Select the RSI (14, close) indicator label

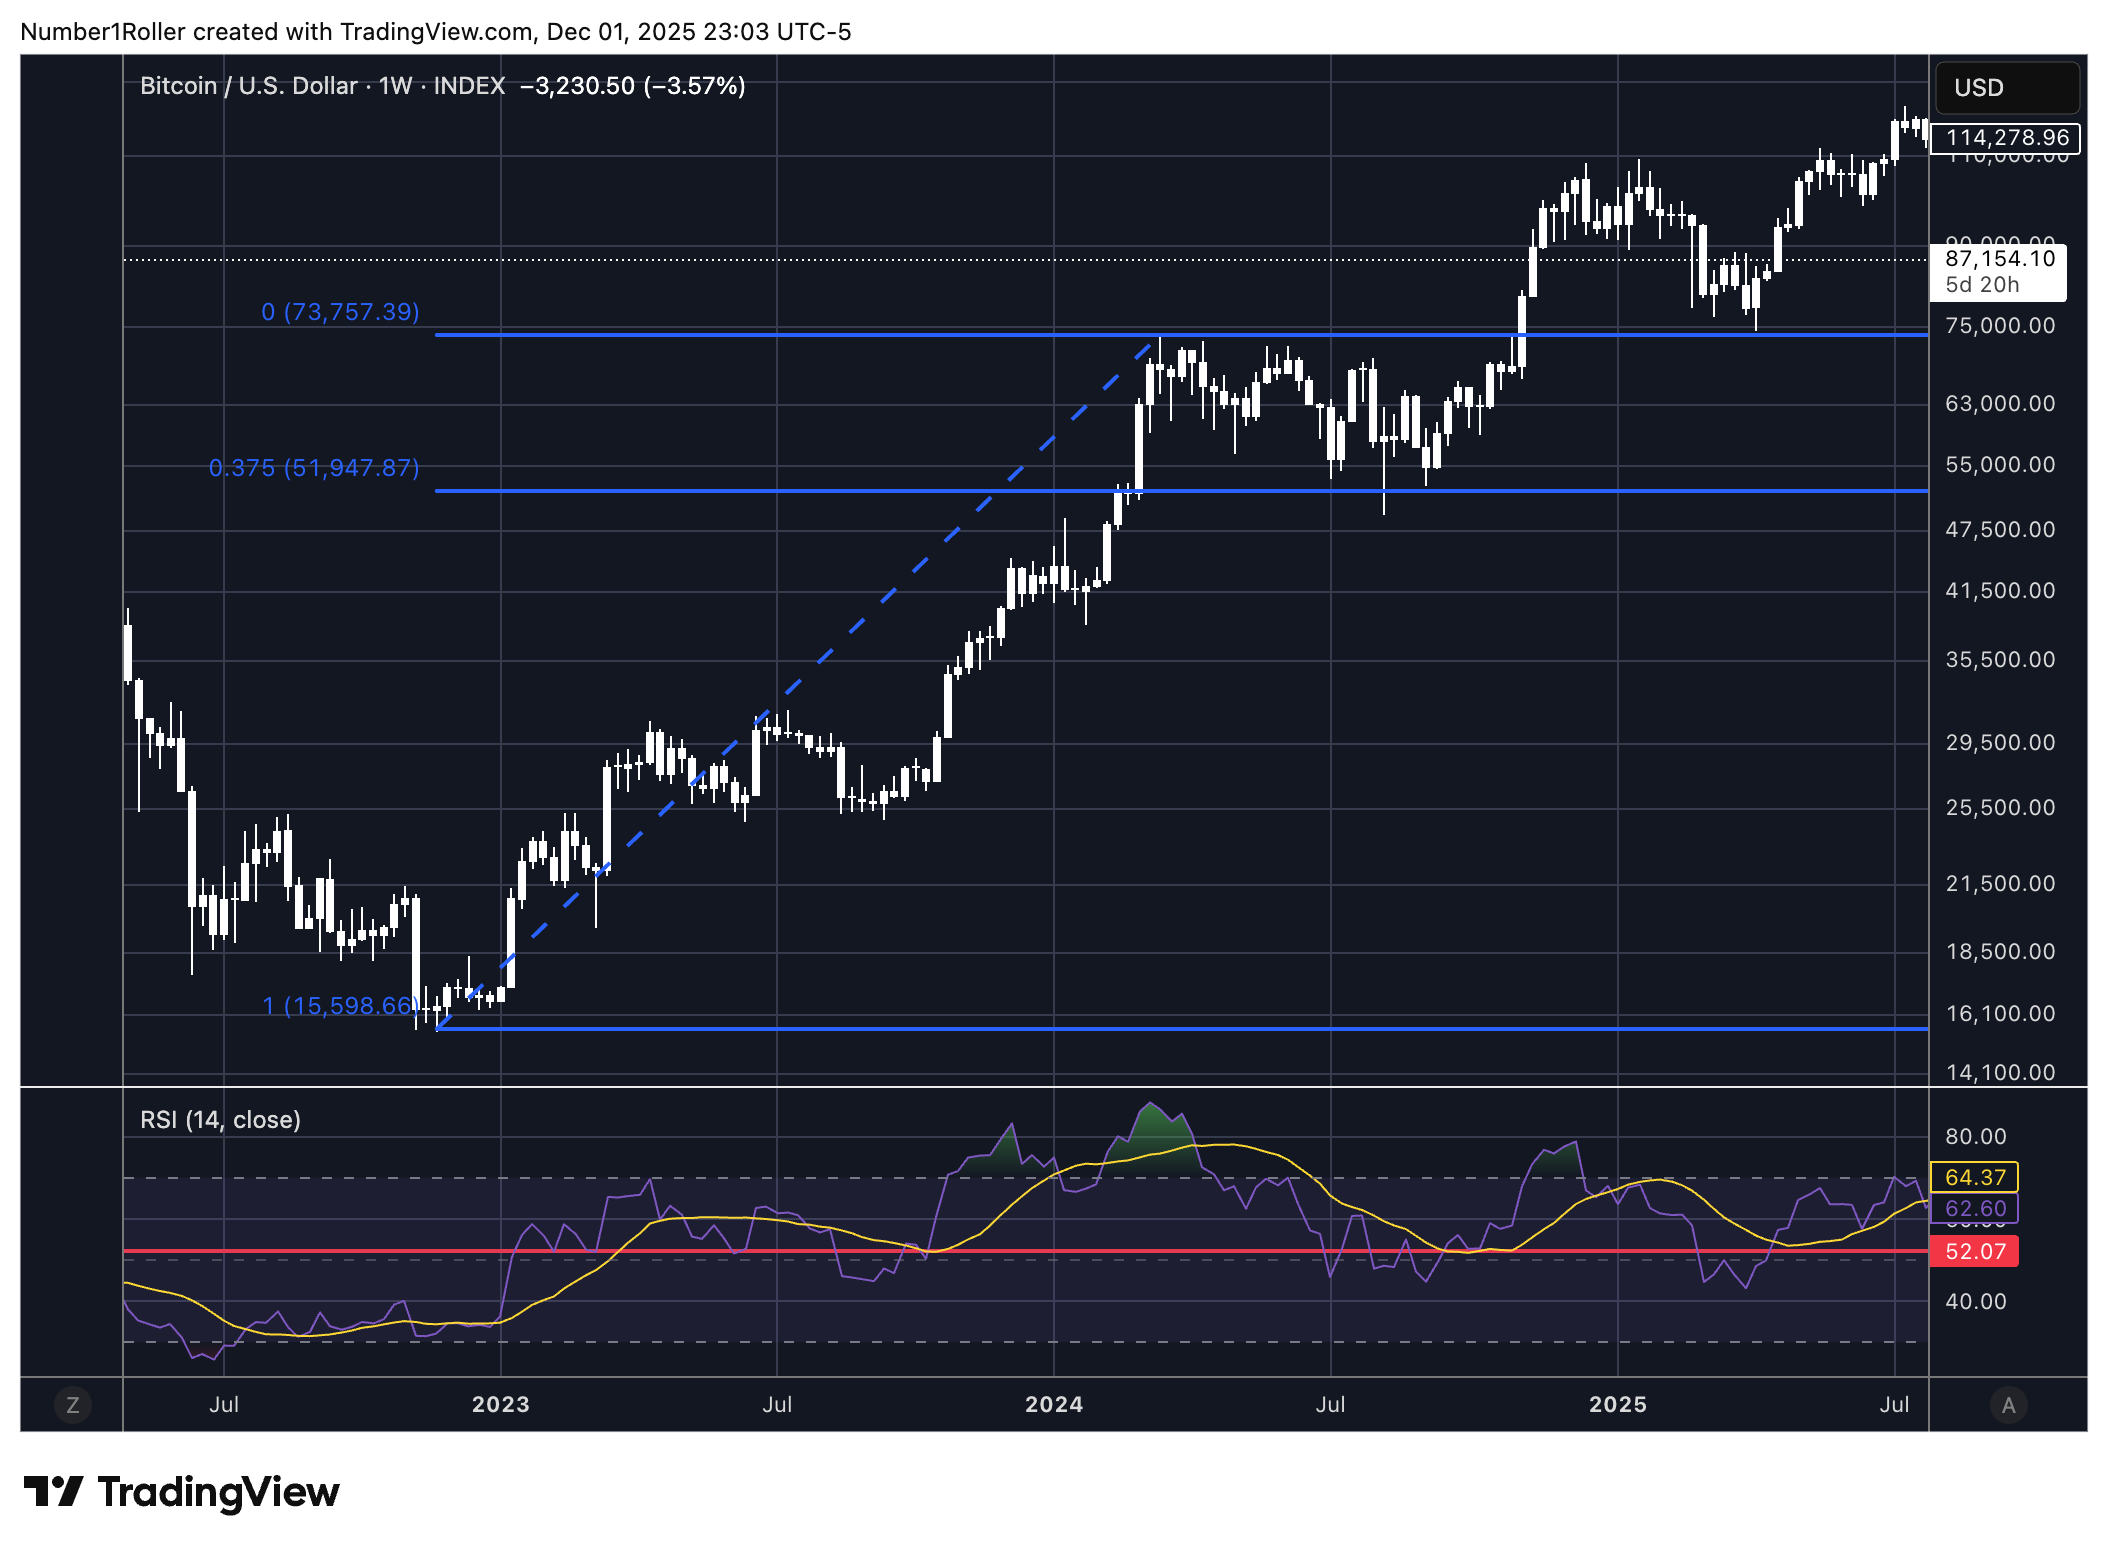coord(220,1120)
